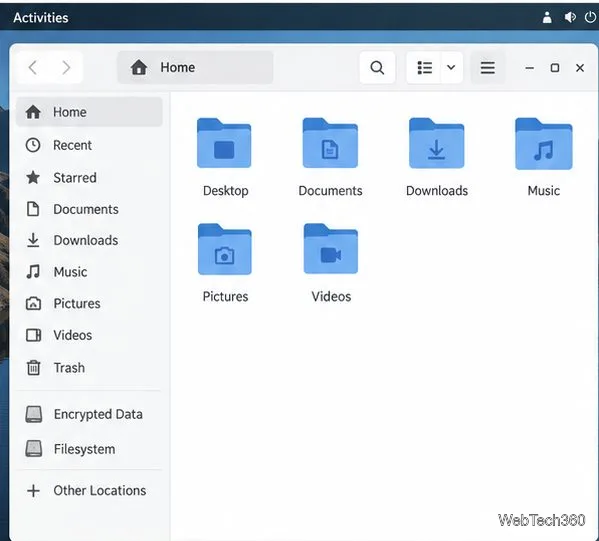The height and width of the screenshot is (541, 599).
Task: Select the Music folder icon in main view
Action: 544,144
